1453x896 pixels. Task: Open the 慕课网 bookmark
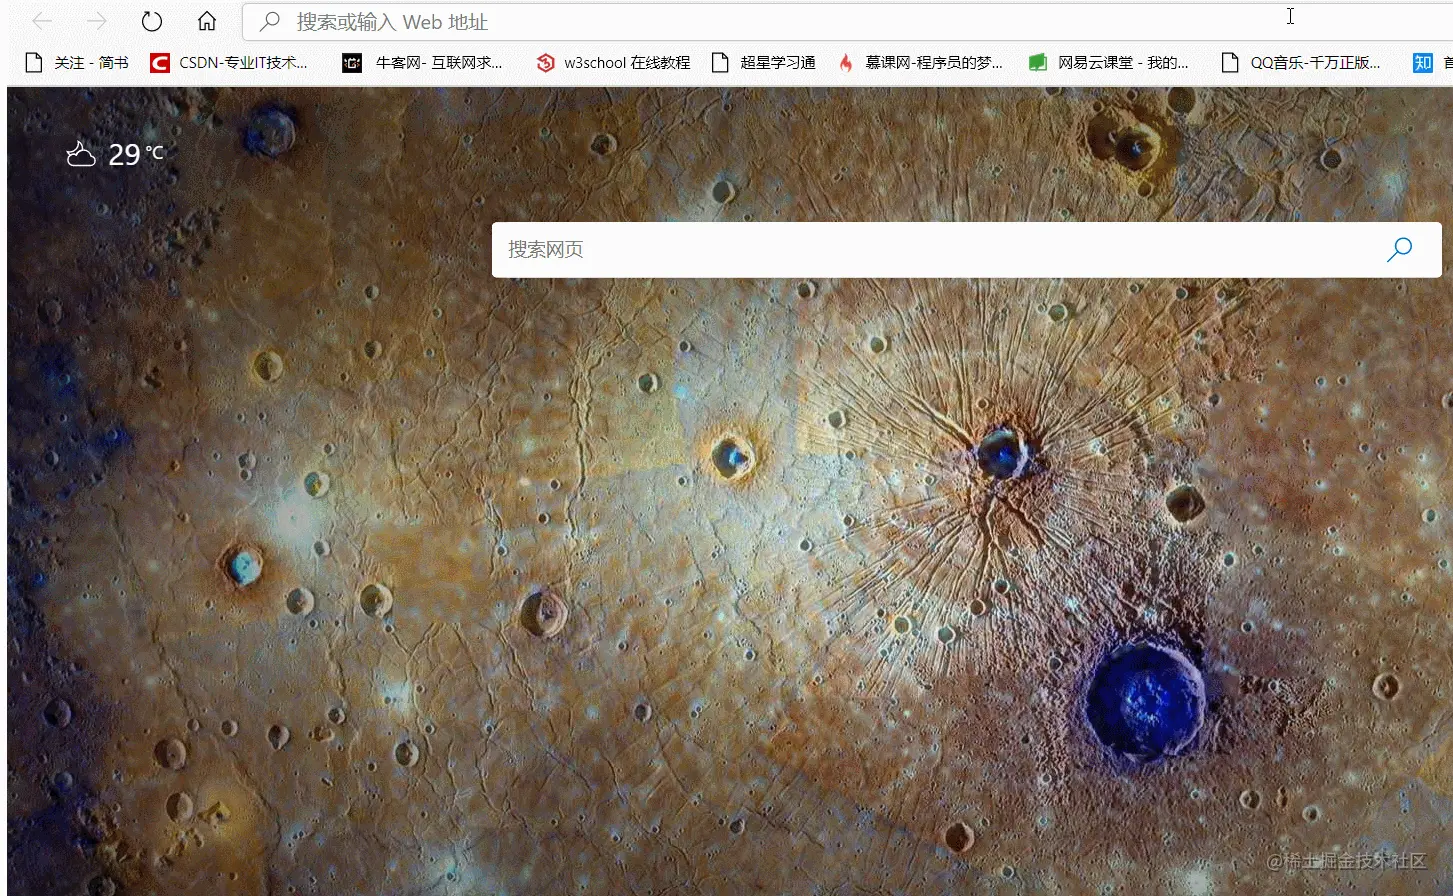(920, 63)
